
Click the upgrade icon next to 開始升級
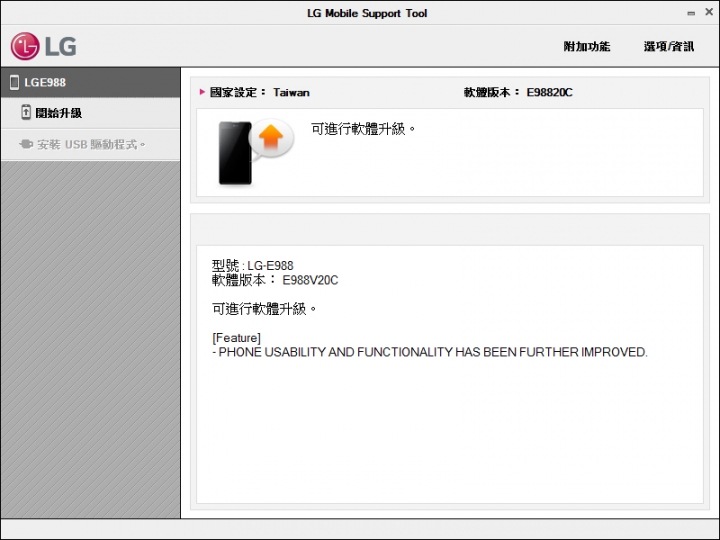click(26, 112)
